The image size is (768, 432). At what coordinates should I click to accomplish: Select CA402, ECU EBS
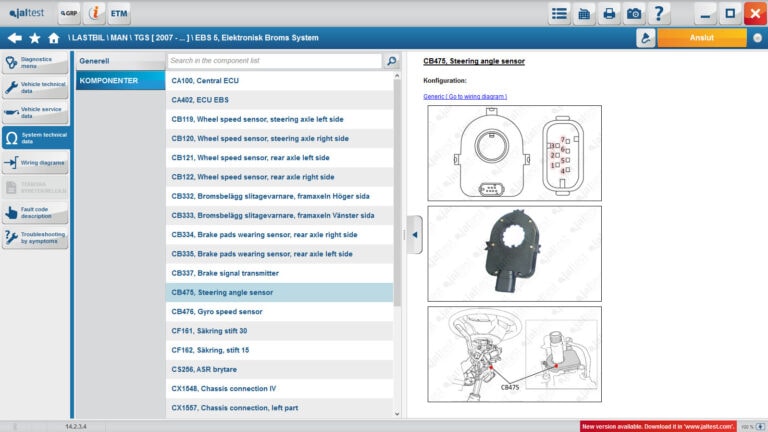[279, 100]
